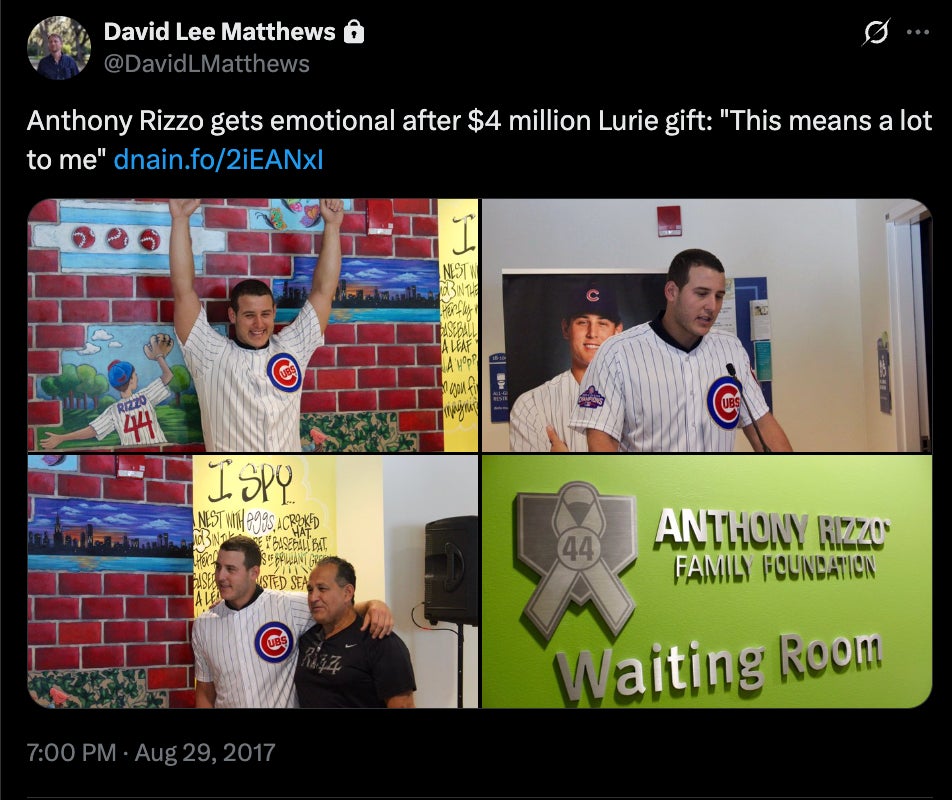Click the Rizzo 44 mural figure
Screen dimensions: 952x800
[118, 395]
